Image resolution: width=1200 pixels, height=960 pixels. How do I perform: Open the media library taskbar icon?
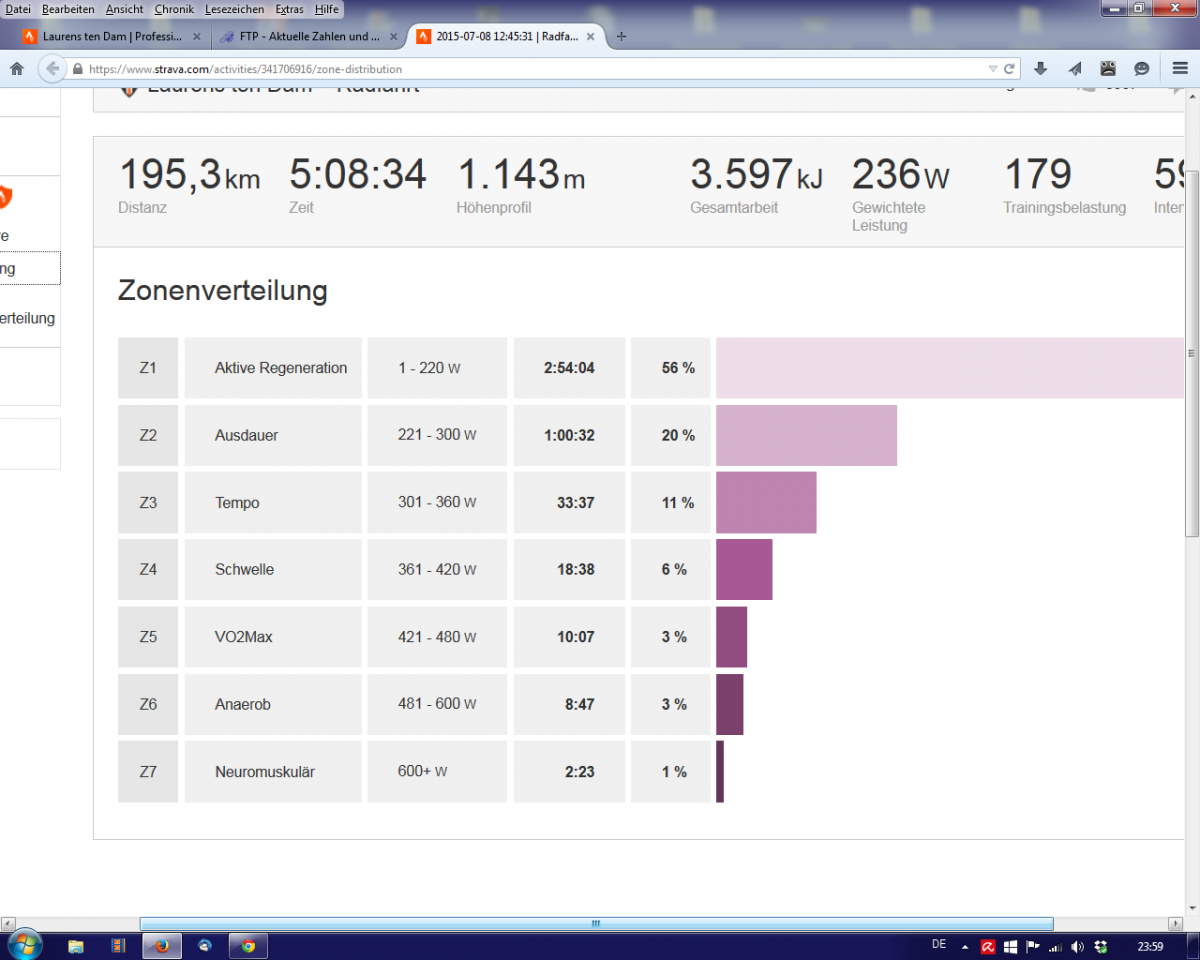(118, 945)
